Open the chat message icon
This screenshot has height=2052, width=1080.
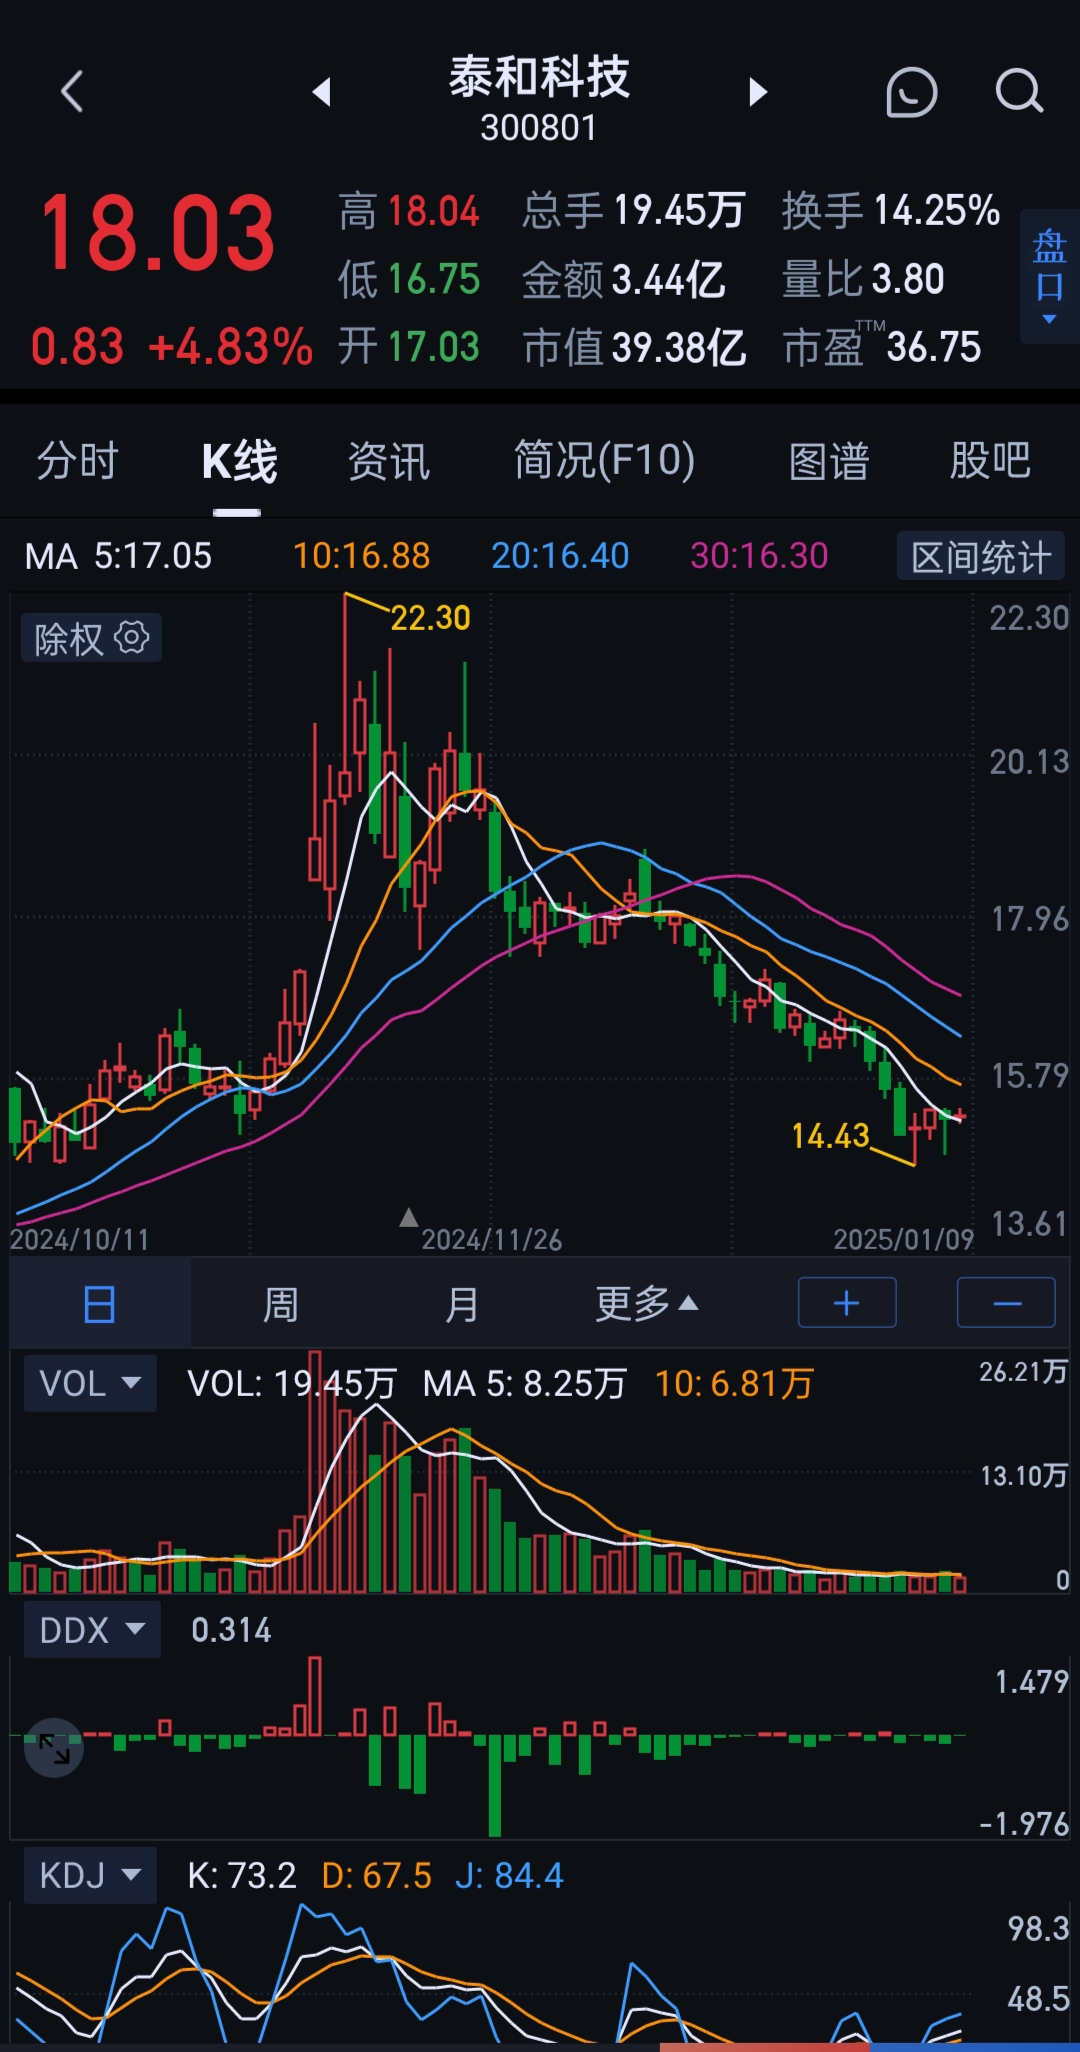click(x=911, y=93)
